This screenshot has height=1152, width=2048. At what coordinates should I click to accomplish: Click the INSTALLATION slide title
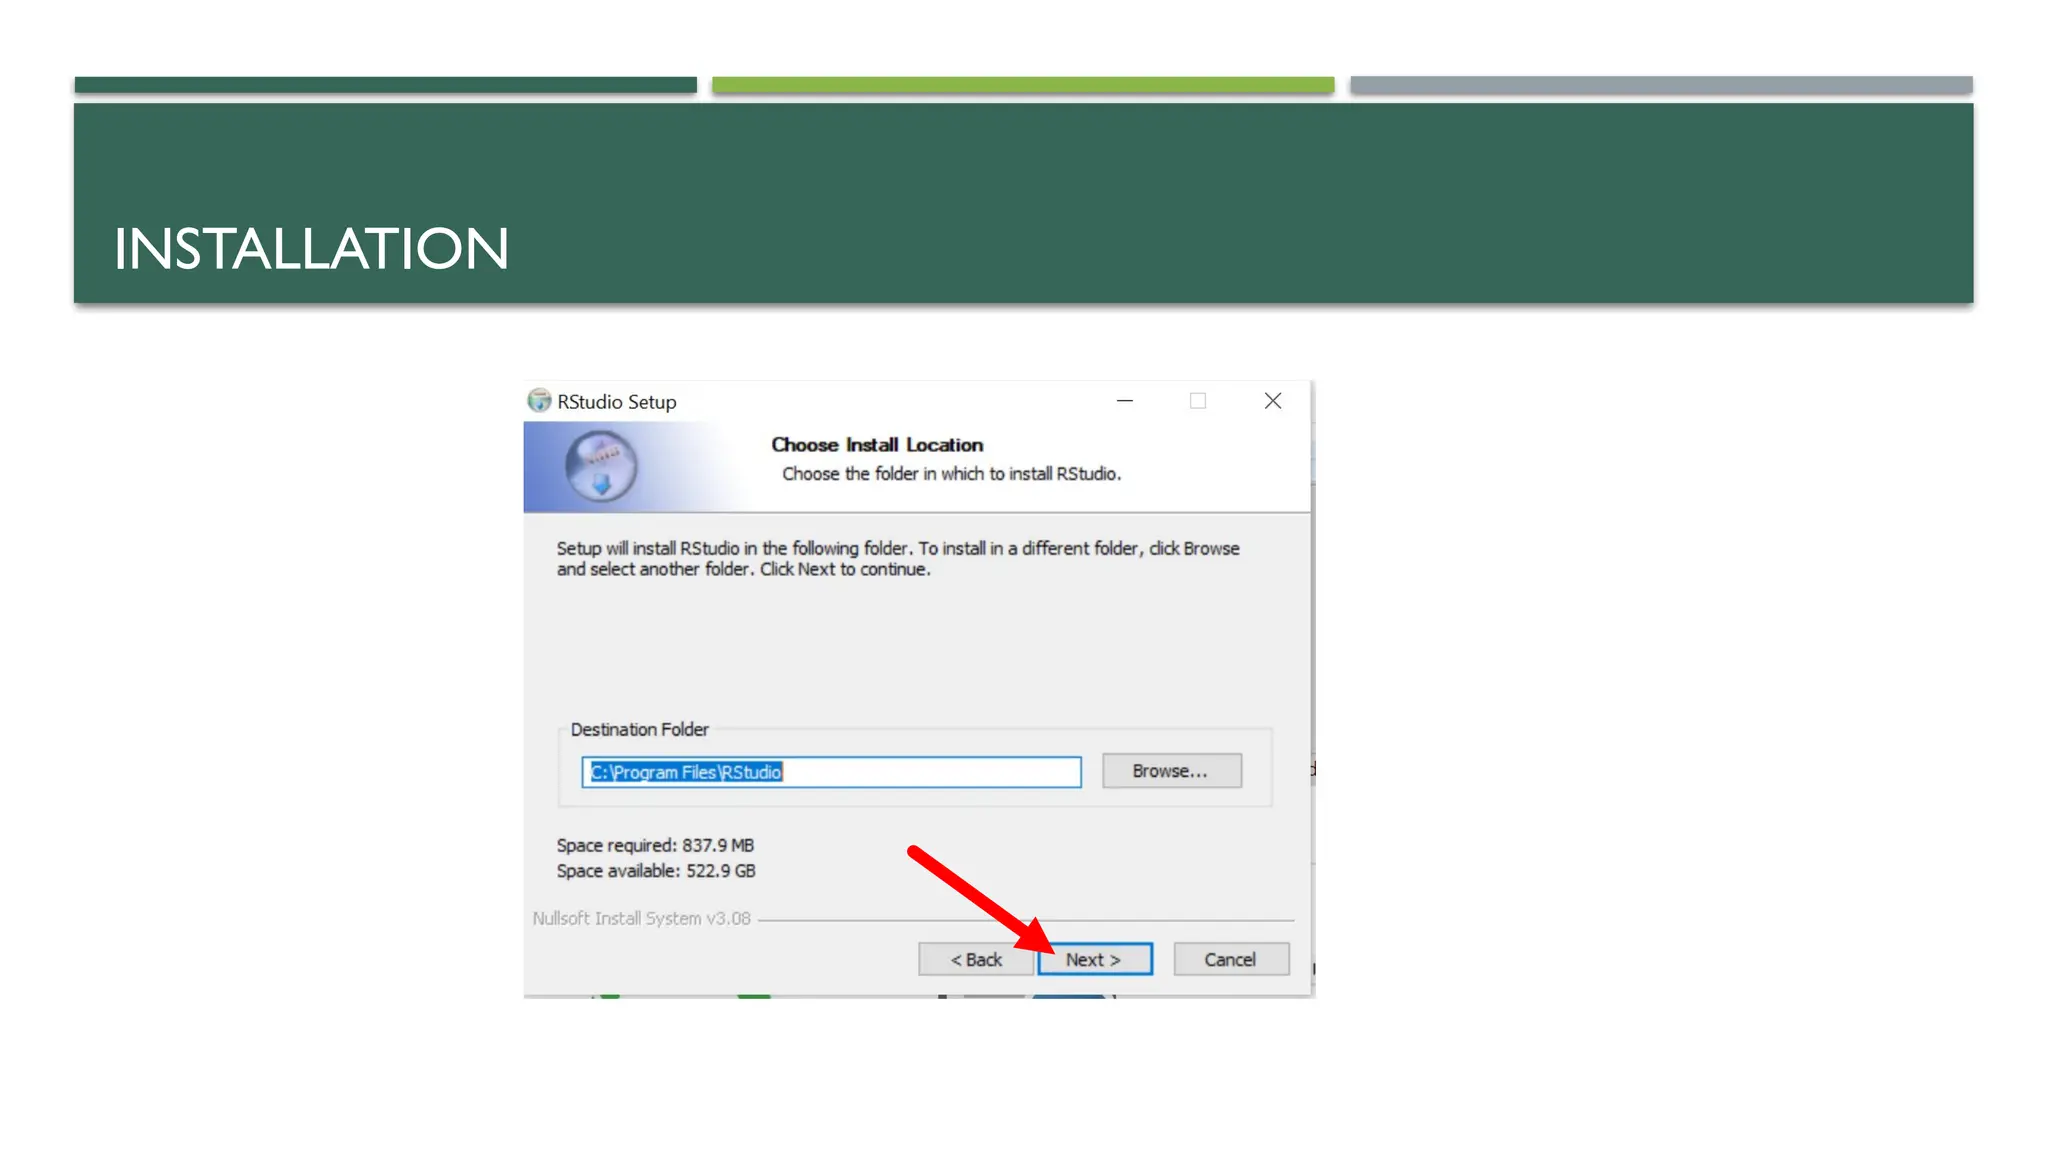coord(311,249)
